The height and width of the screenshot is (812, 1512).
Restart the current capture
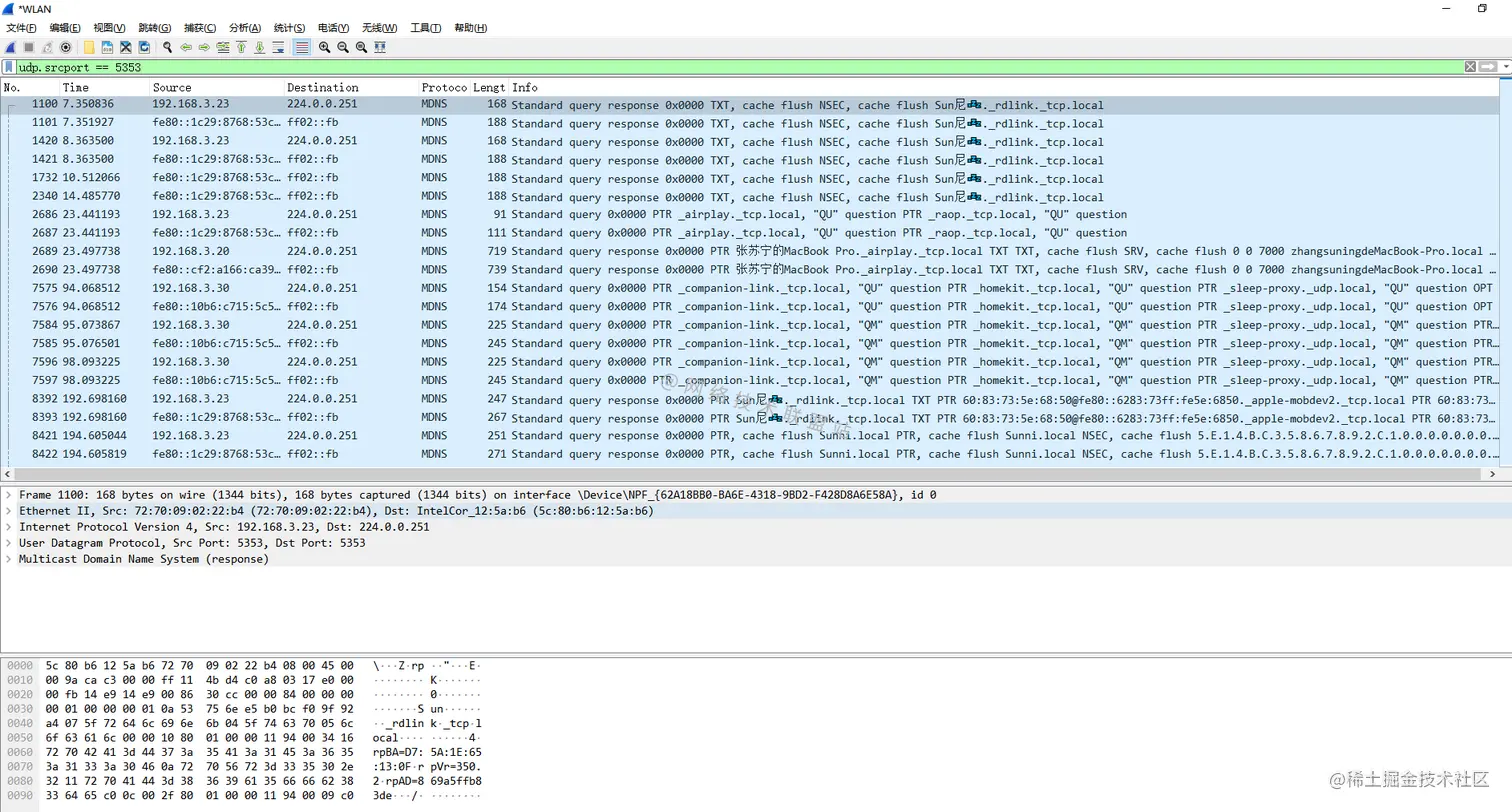tap(47, 47)
